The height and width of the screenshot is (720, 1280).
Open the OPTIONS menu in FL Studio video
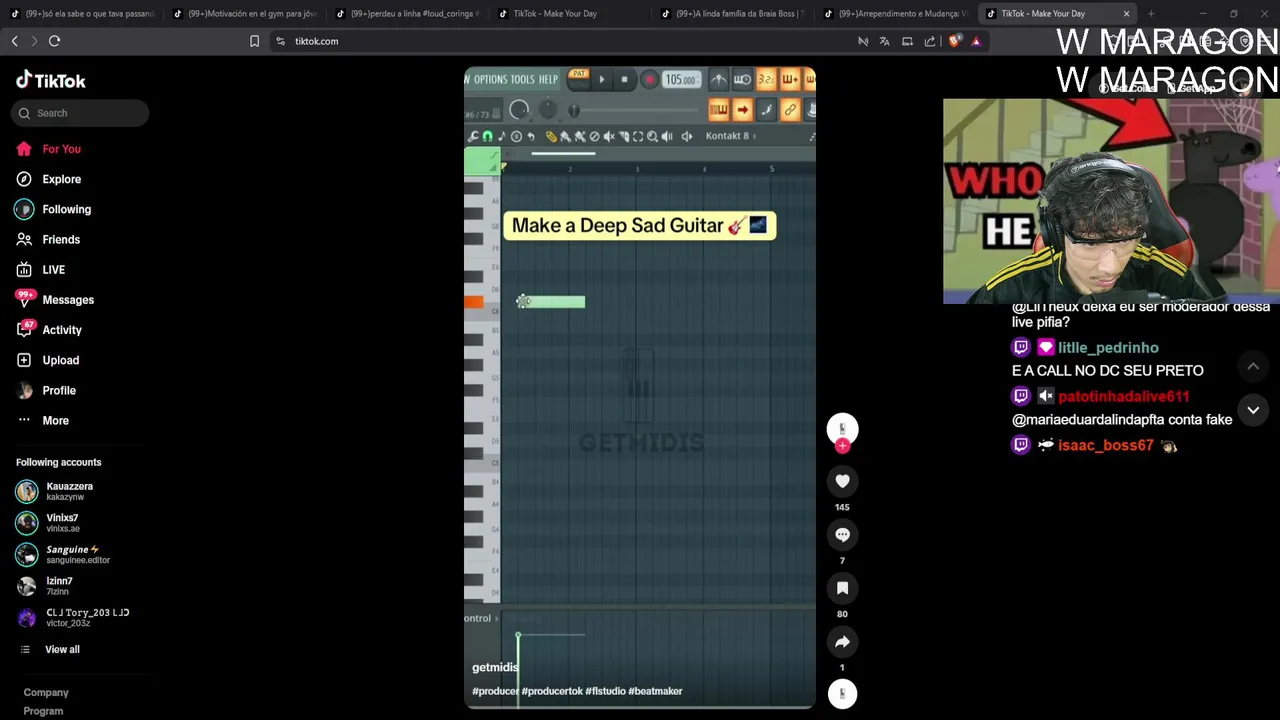pyautogui.click(x=490, y=79)
